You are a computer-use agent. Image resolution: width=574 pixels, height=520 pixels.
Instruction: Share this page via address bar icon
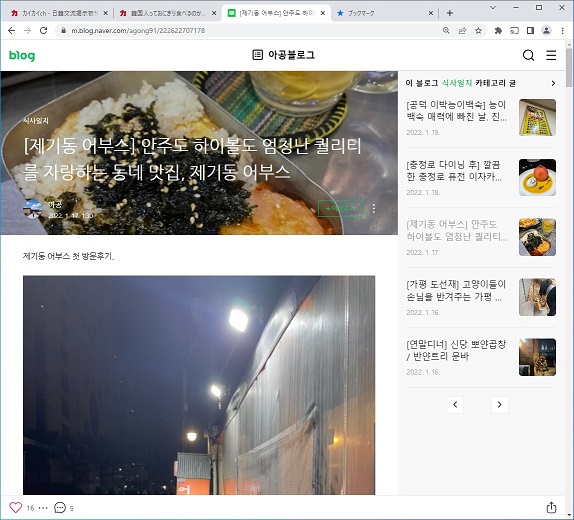[x=462, y=31]
